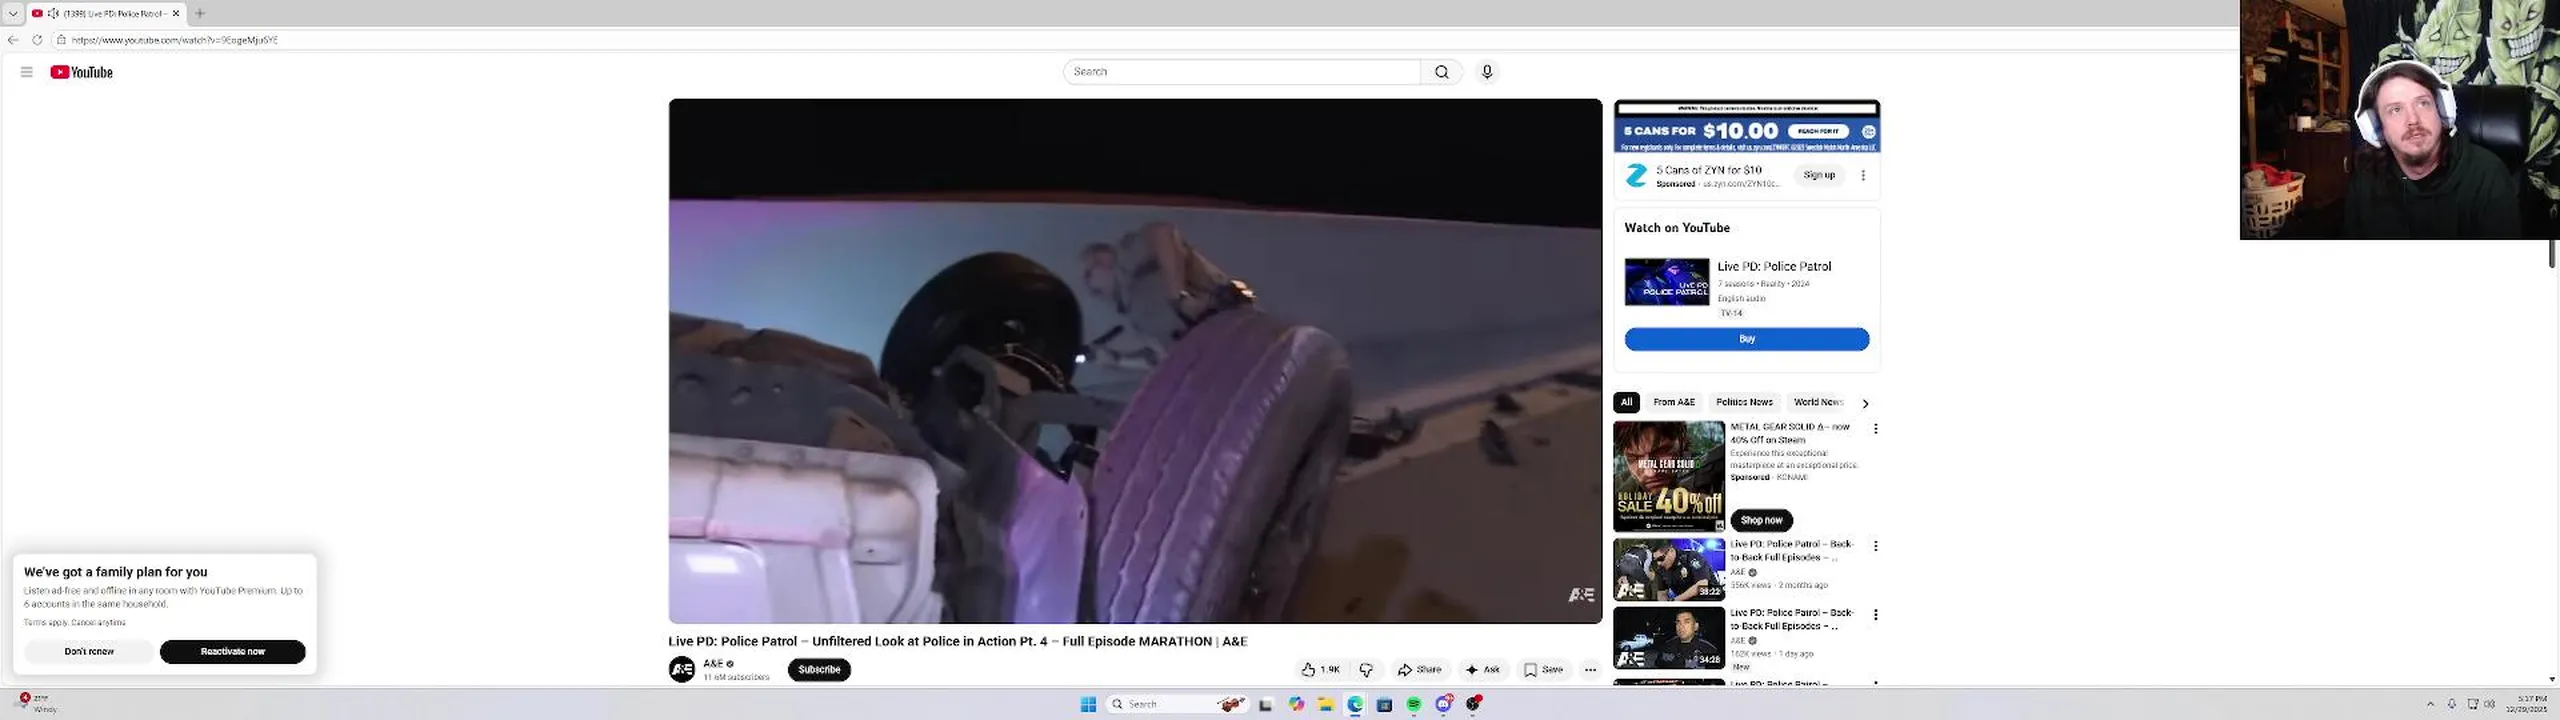Screen dimensions: 2560x720
Task: Show more filter chips with the right chevron
Action: [1865, 403]
